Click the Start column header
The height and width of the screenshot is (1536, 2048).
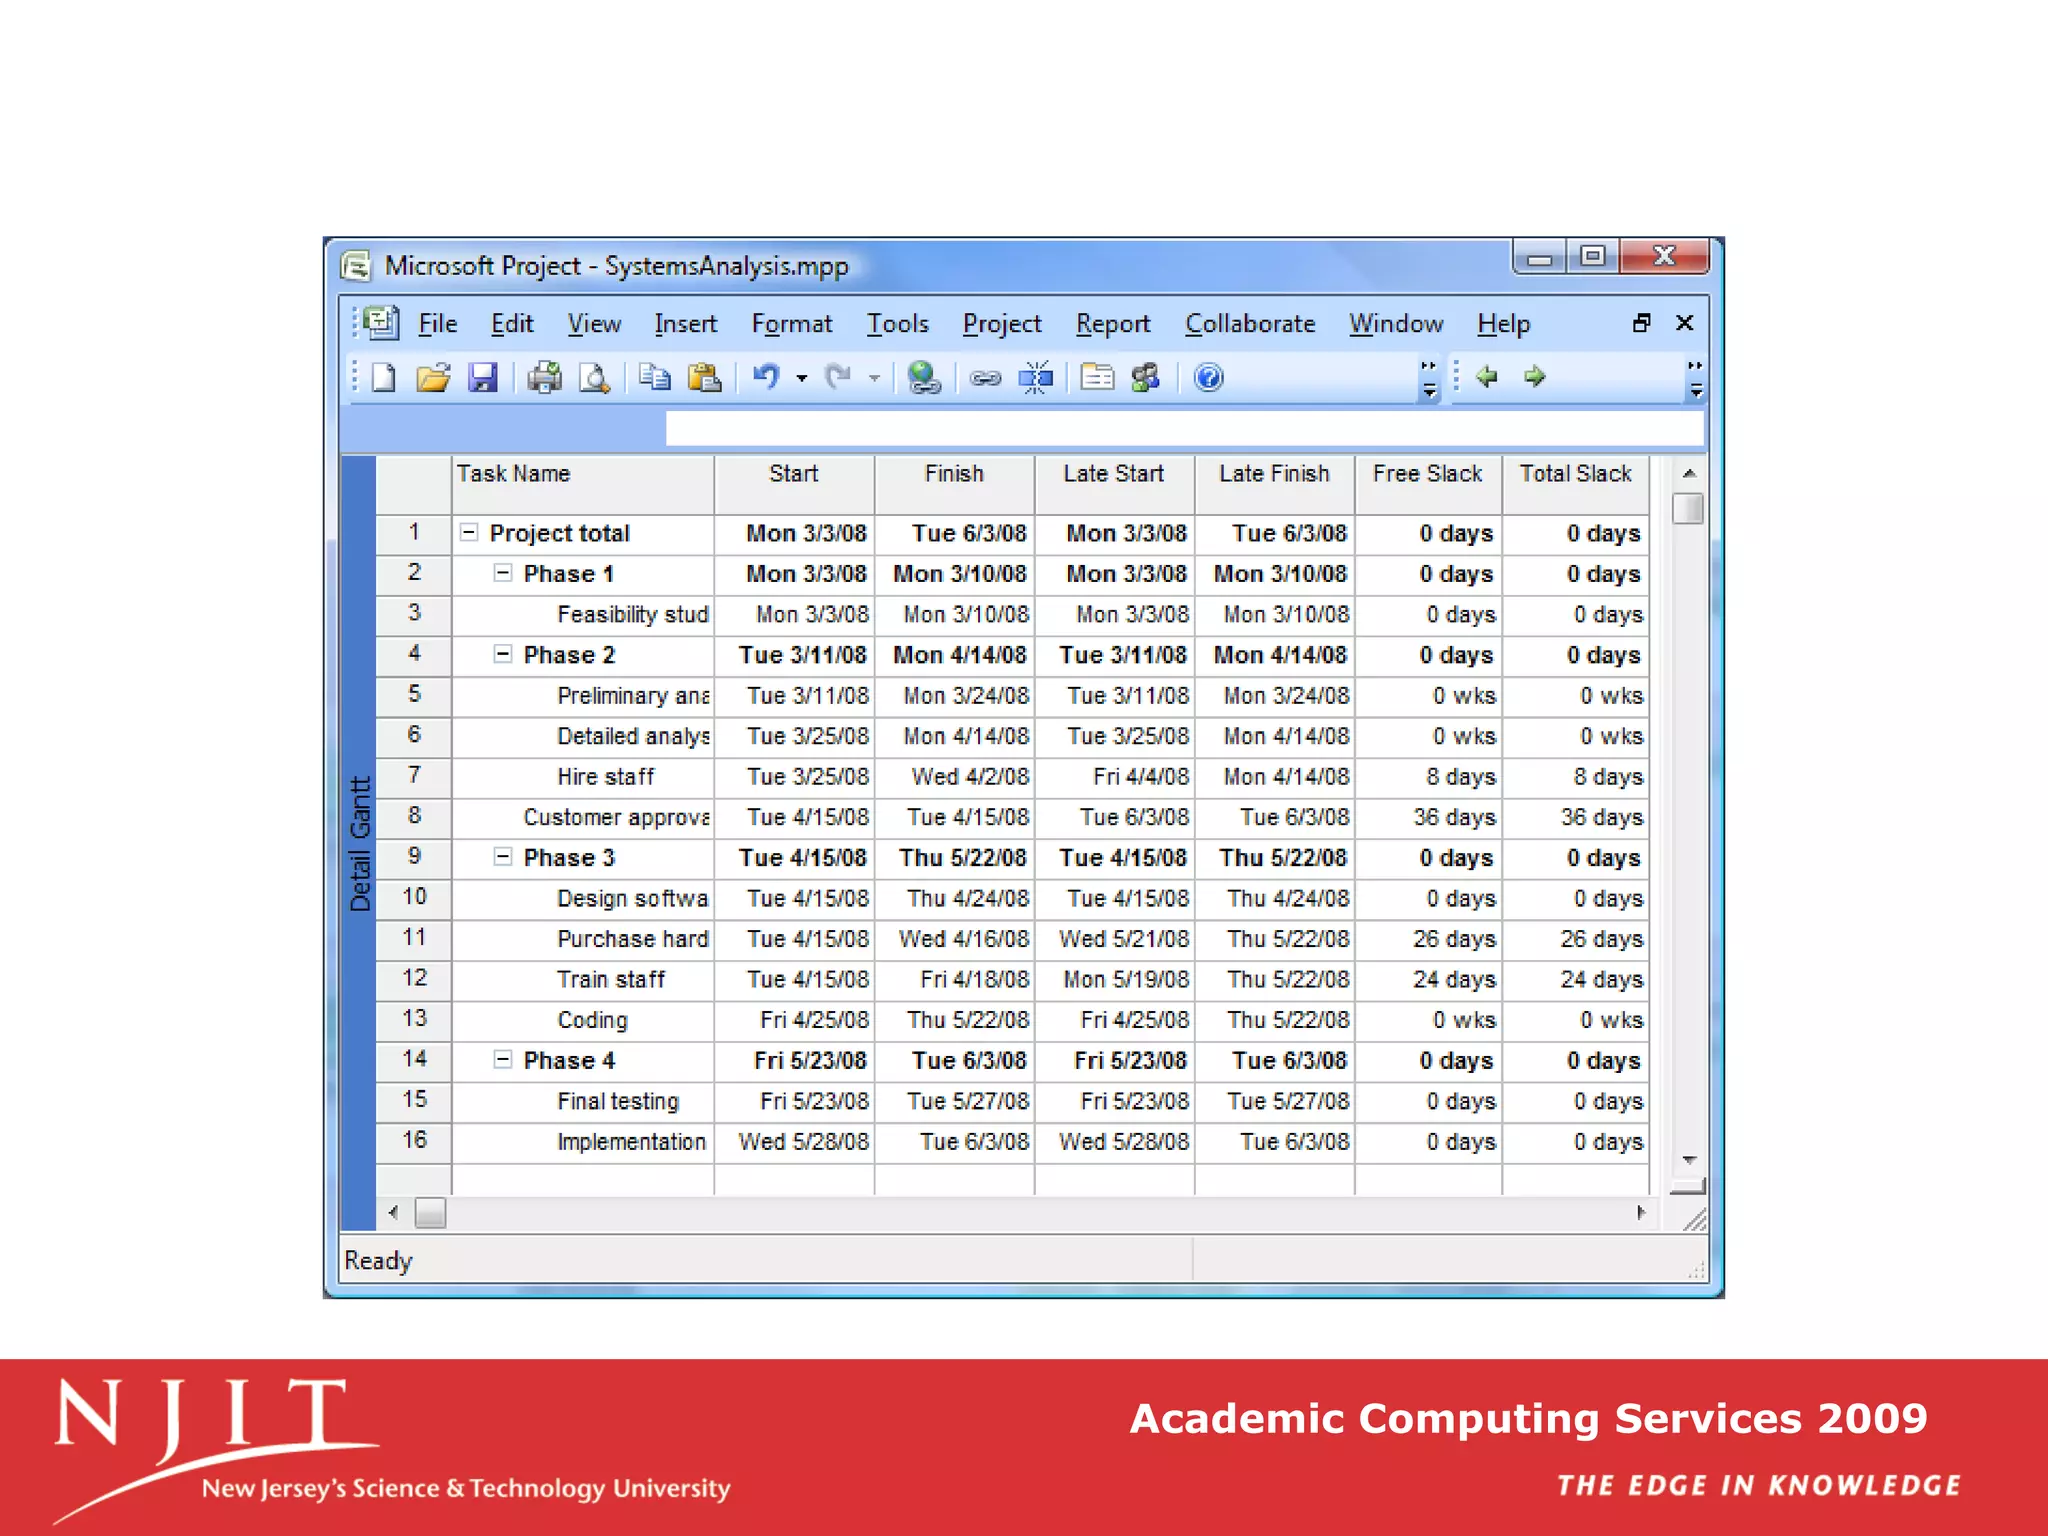[794, 485]
